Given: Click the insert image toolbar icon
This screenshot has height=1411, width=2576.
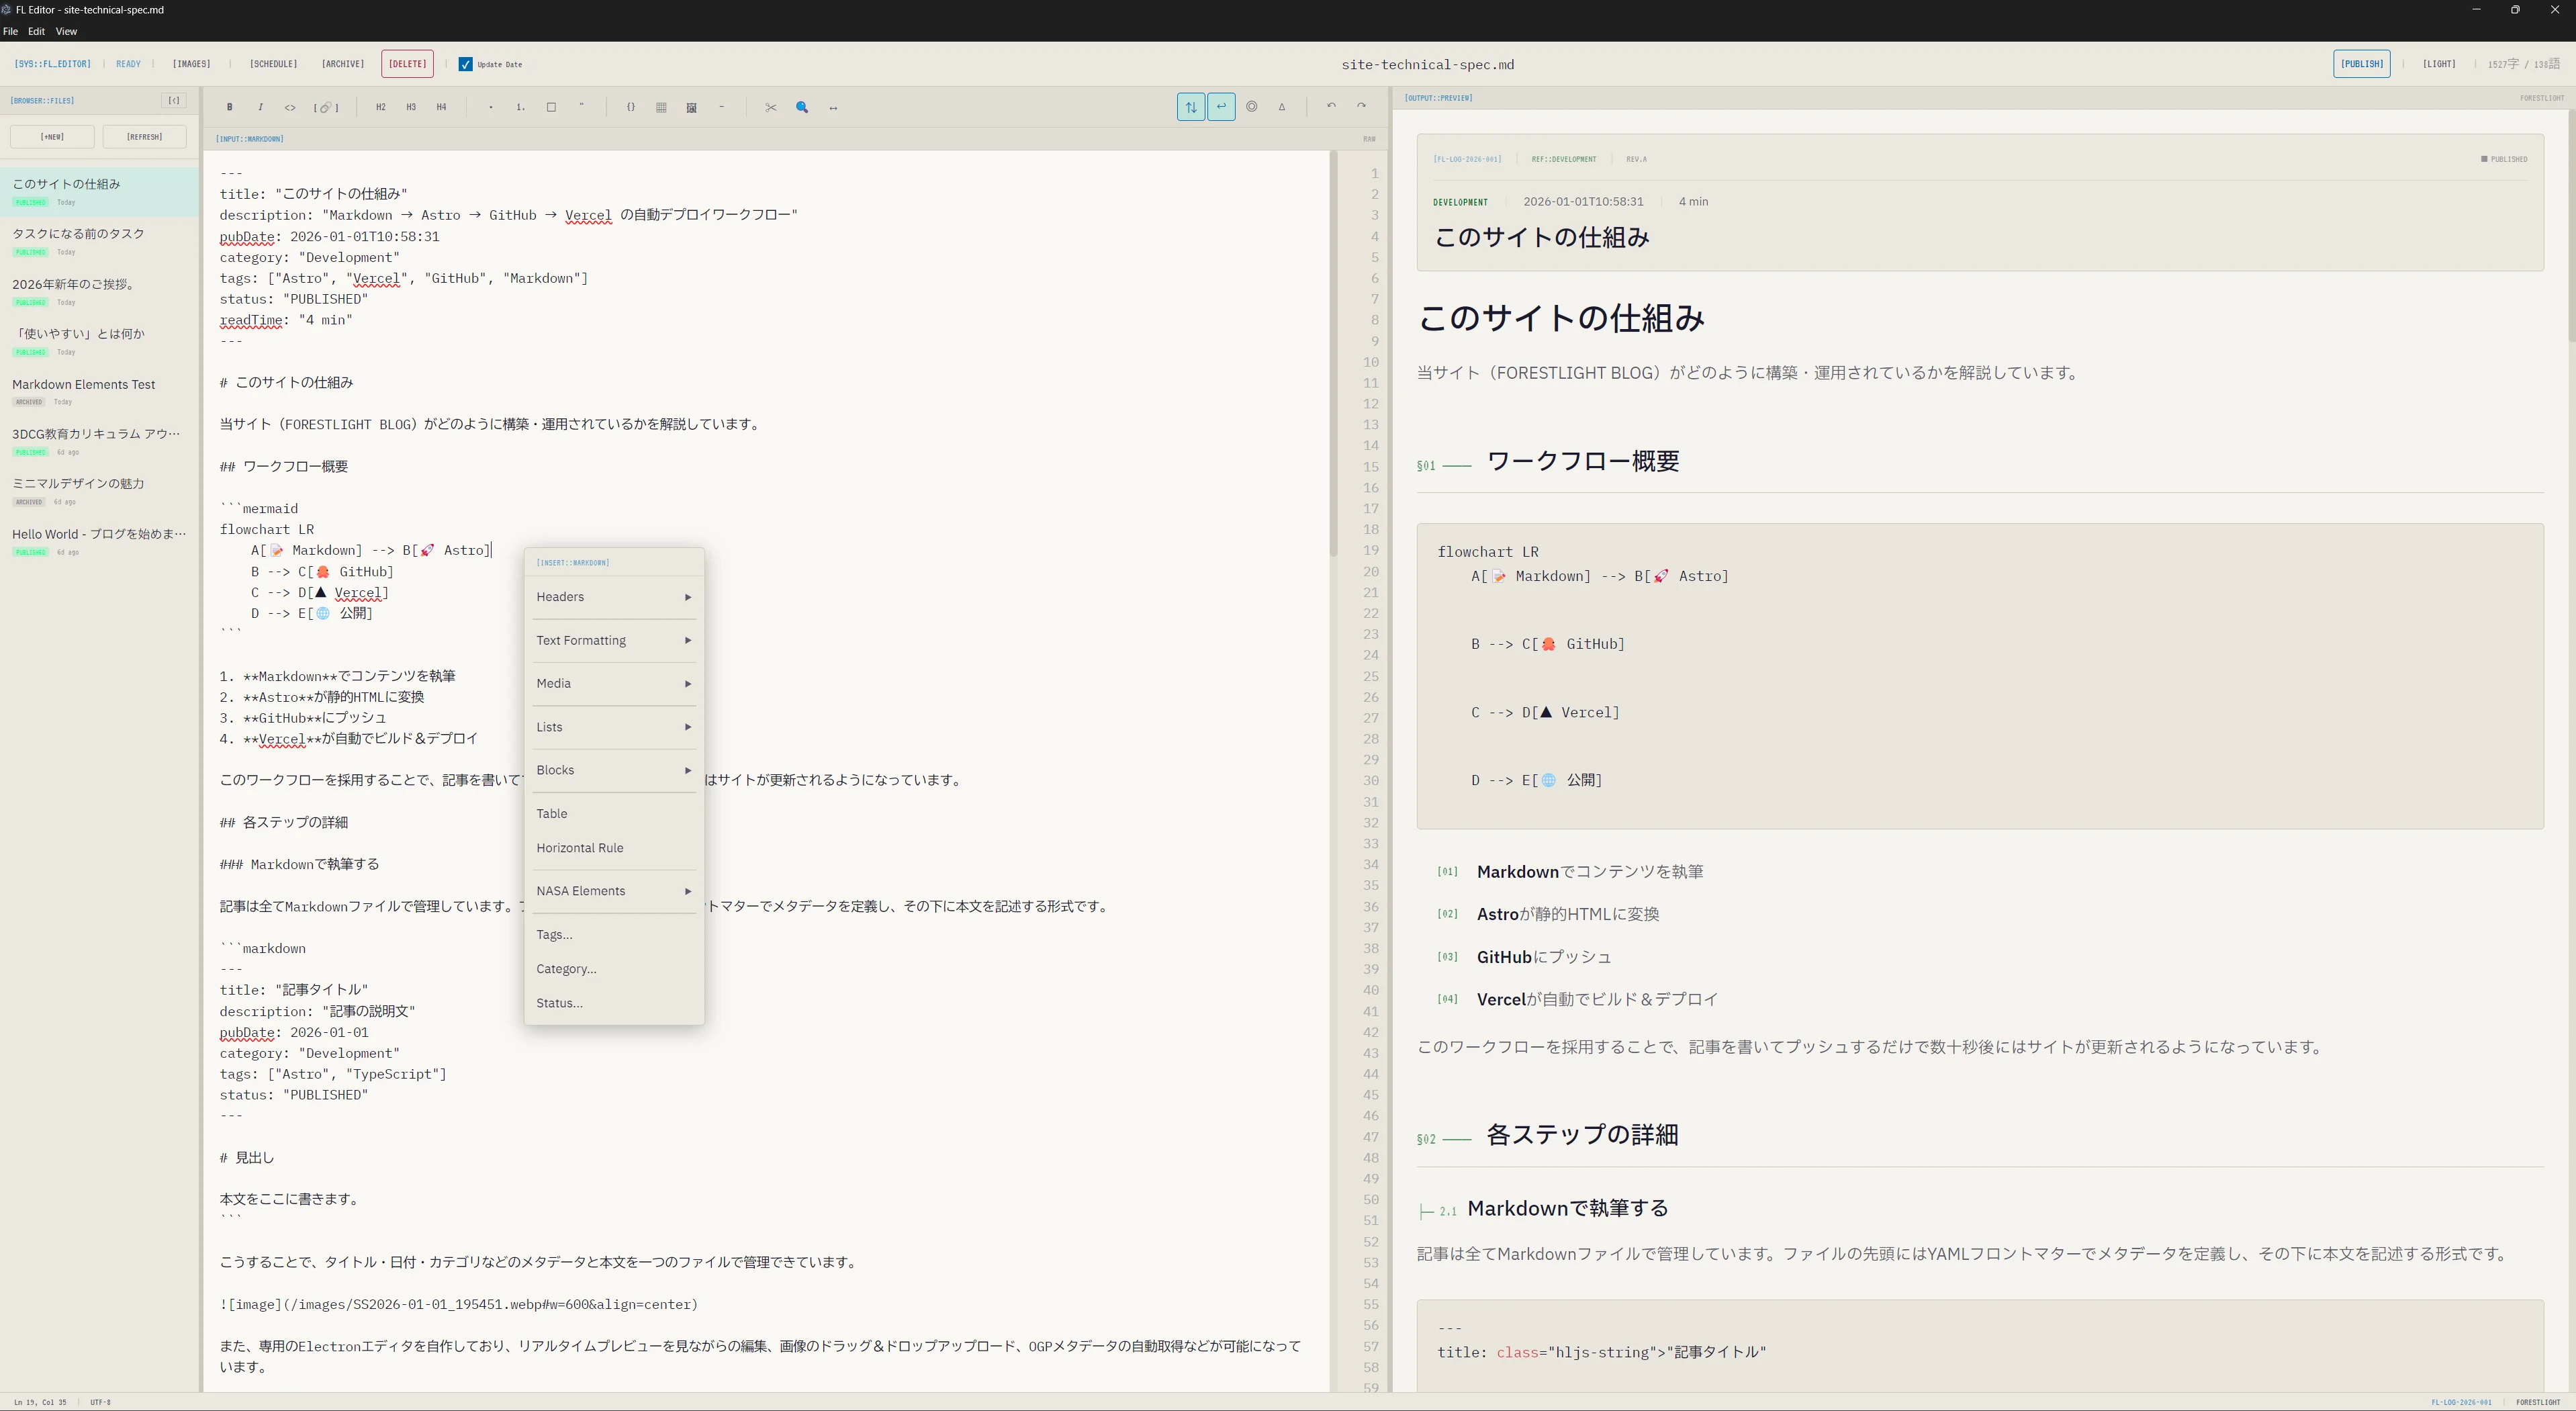Looking at the screenshot, I should click(x=691, y=107).
